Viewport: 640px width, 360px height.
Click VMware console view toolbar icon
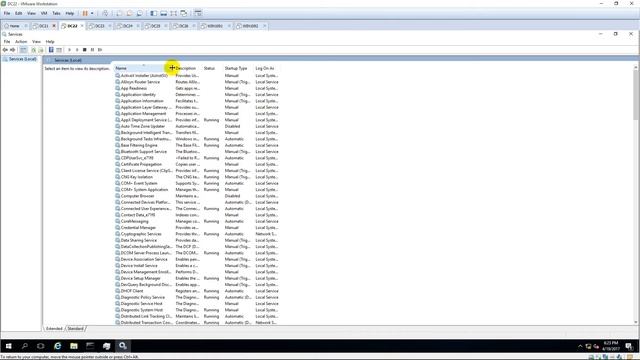198,13
